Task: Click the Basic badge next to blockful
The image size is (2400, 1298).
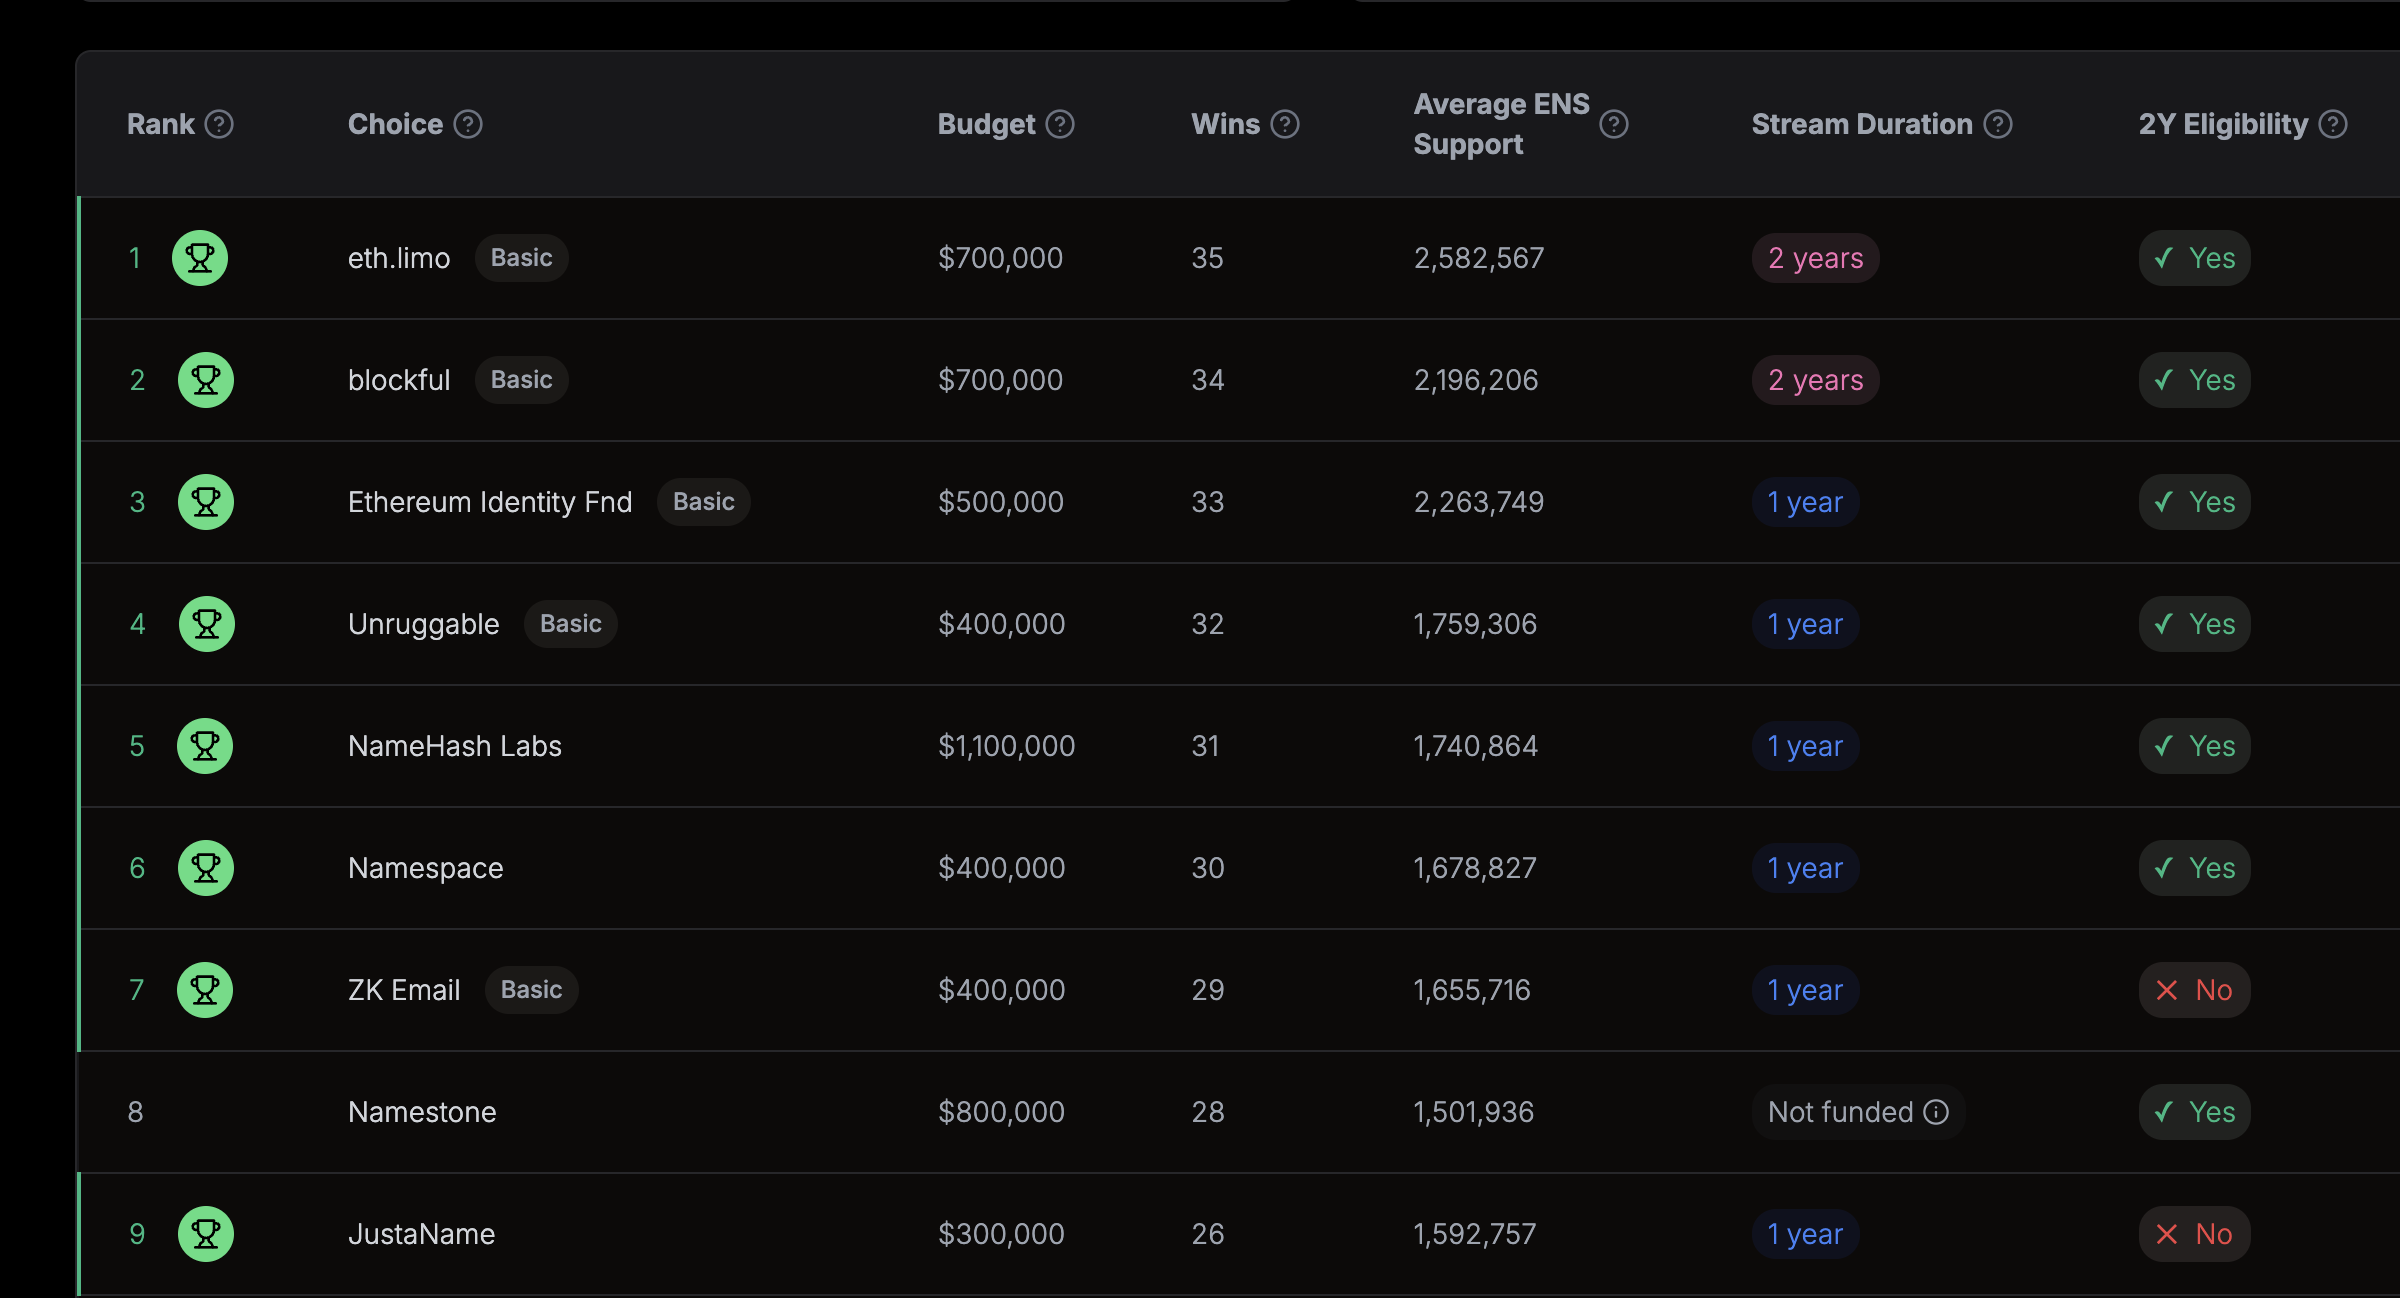Action: tap(521, 380)
